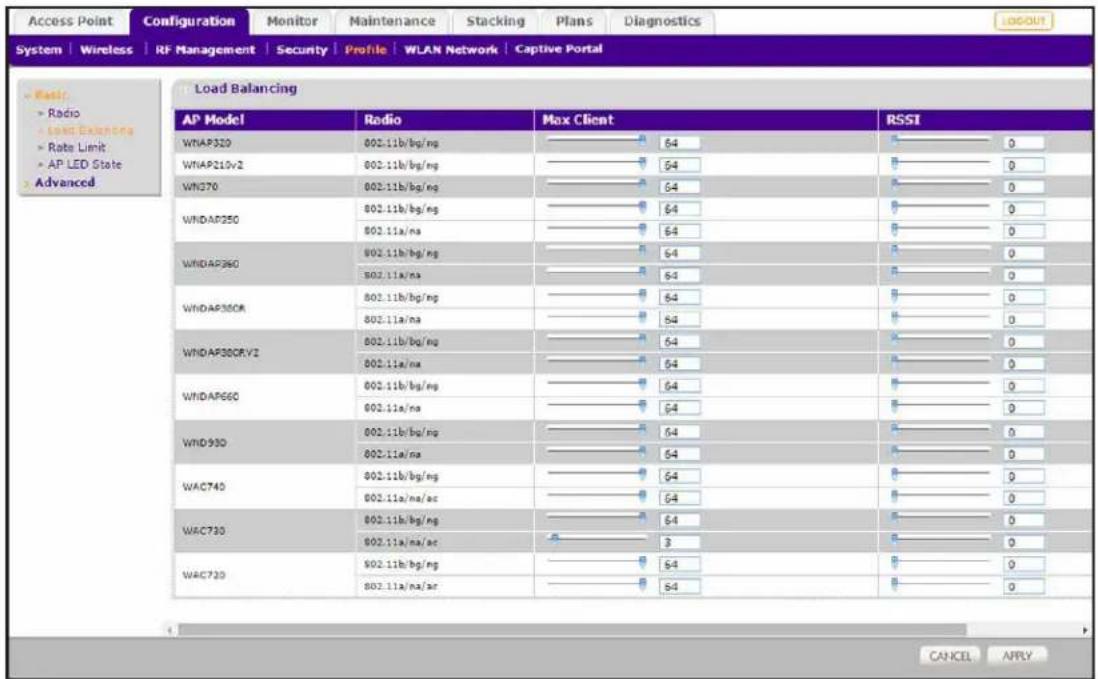Click the WNDAP660 model cell
Screen dimensions: 1098x679
(265, 397)
